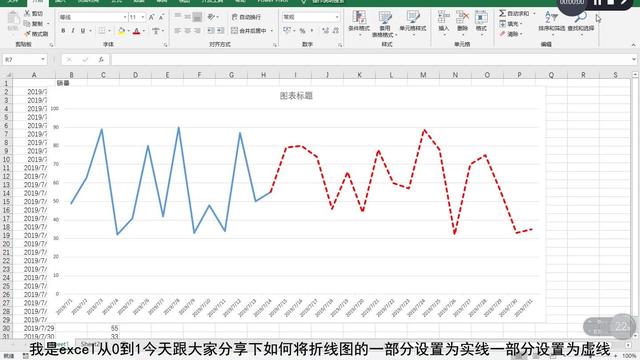Screen dimensions: 640x360
Task: Toggle Underline formatting
Action: pos(83,31)
